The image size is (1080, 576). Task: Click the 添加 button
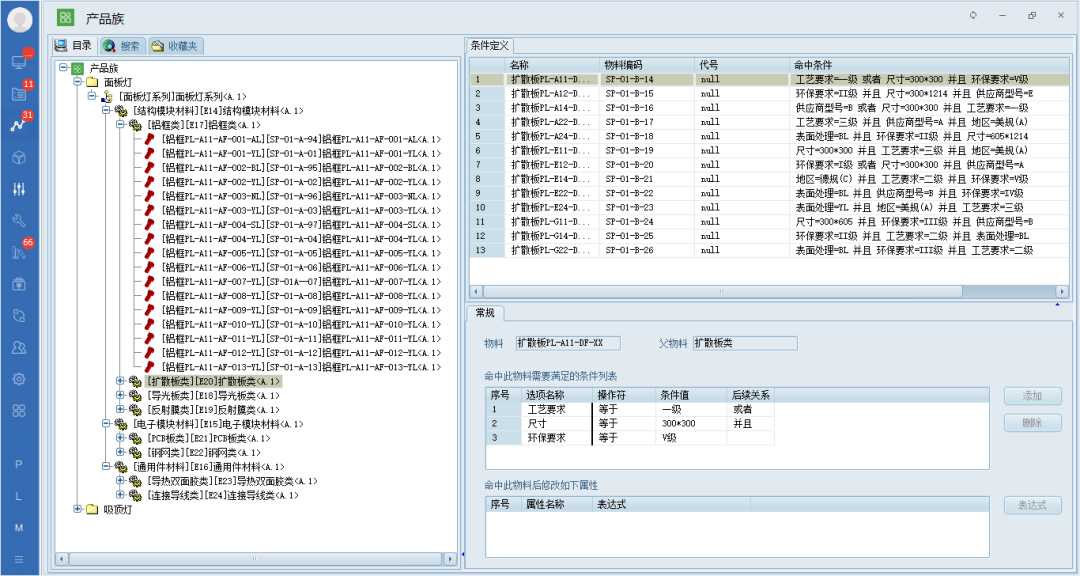tap(1032, 396)
